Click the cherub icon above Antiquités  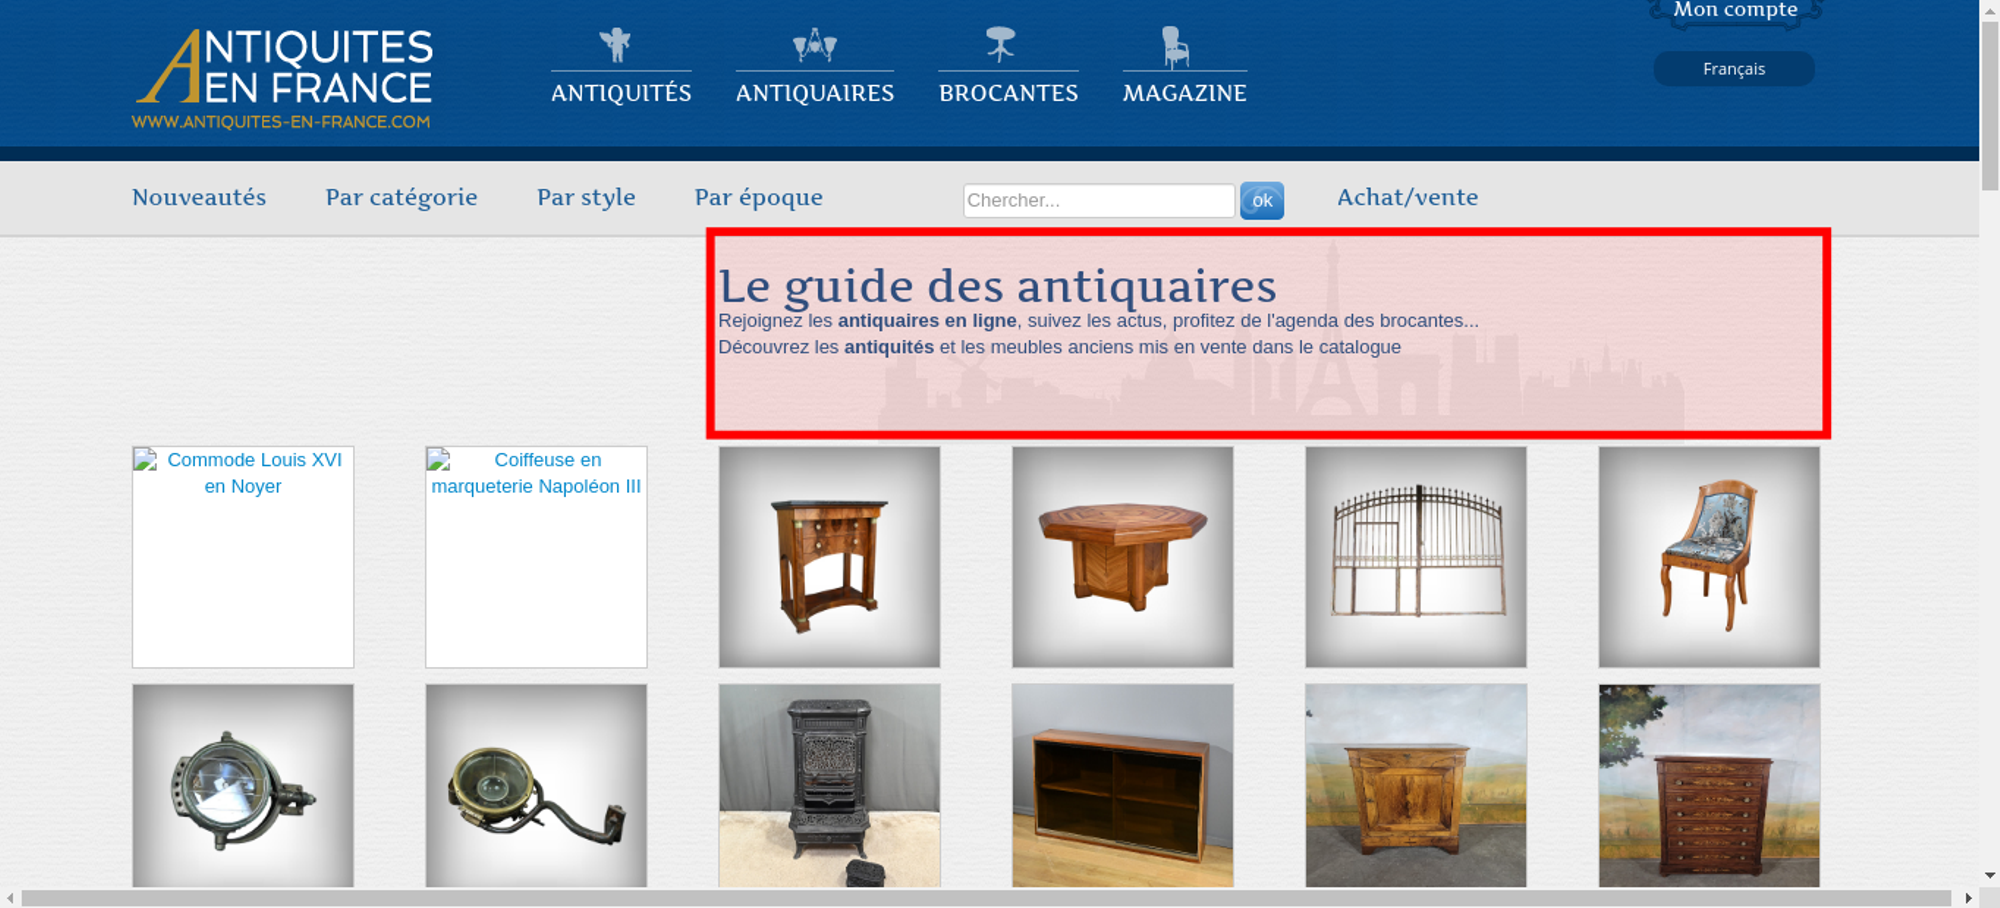coord(616,45)
